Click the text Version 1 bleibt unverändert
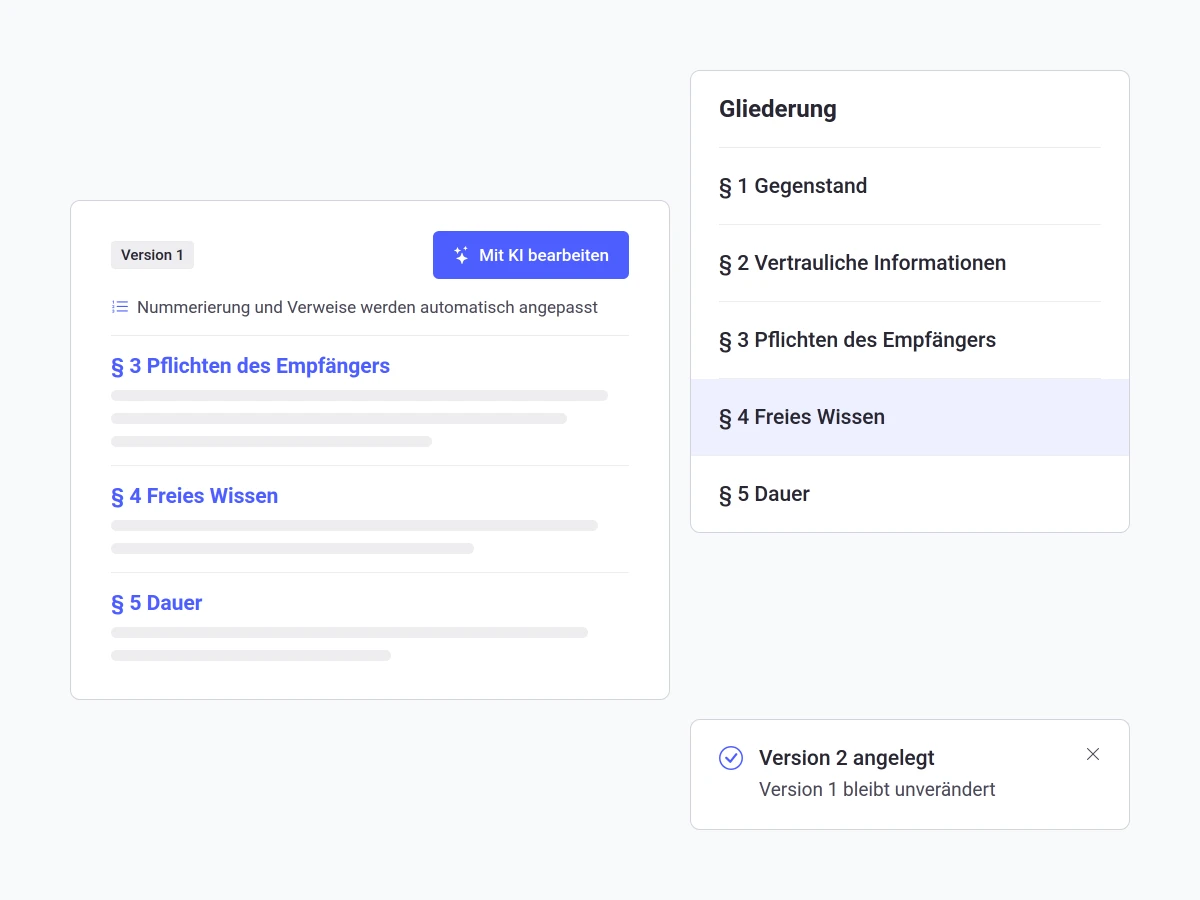Viewport: 1200px width, 900px height. (877, 789)
